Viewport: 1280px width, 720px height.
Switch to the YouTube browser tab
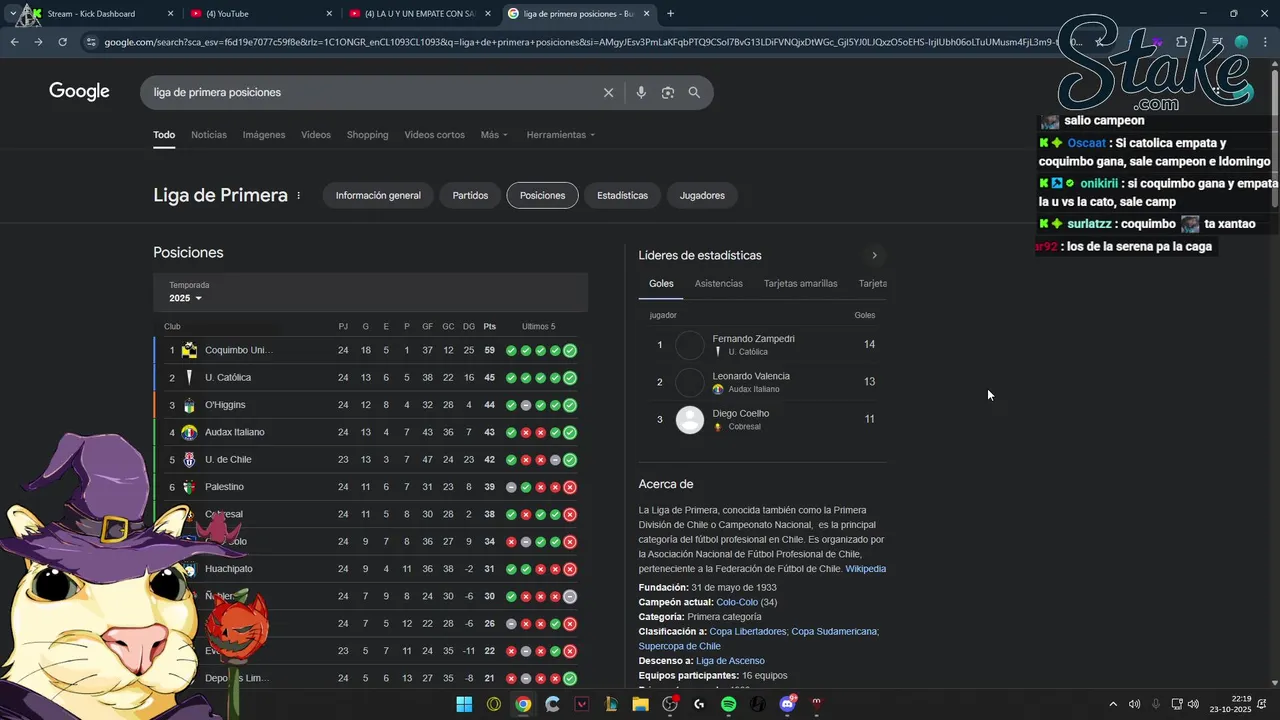click(x=260, y=14)
